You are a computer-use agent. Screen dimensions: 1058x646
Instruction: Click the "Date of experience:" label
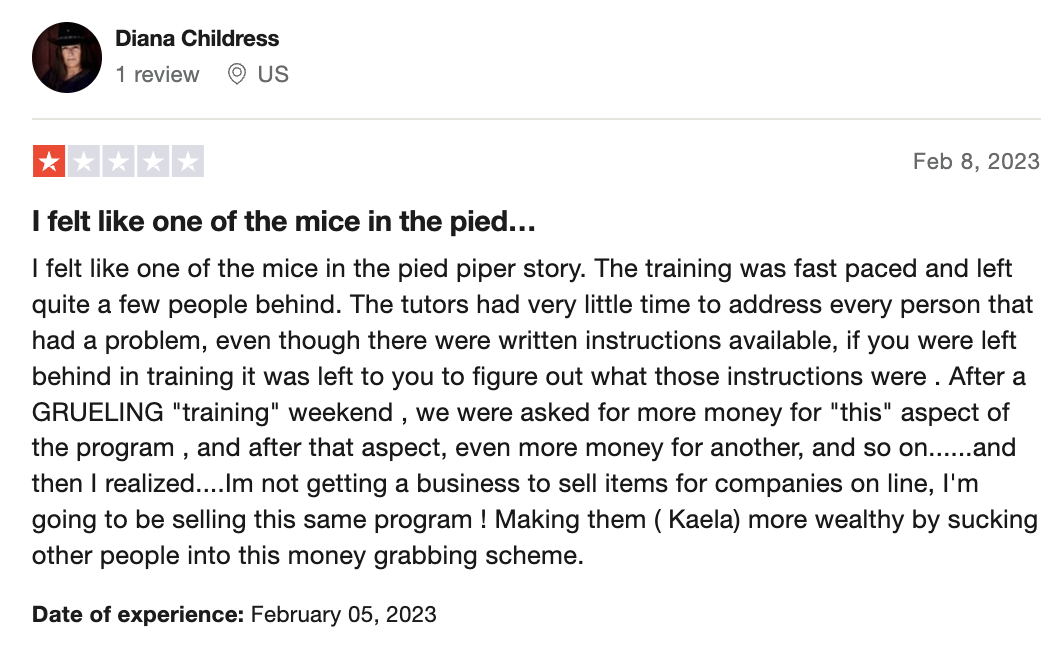pyautogui.click(x=138, y=614)
